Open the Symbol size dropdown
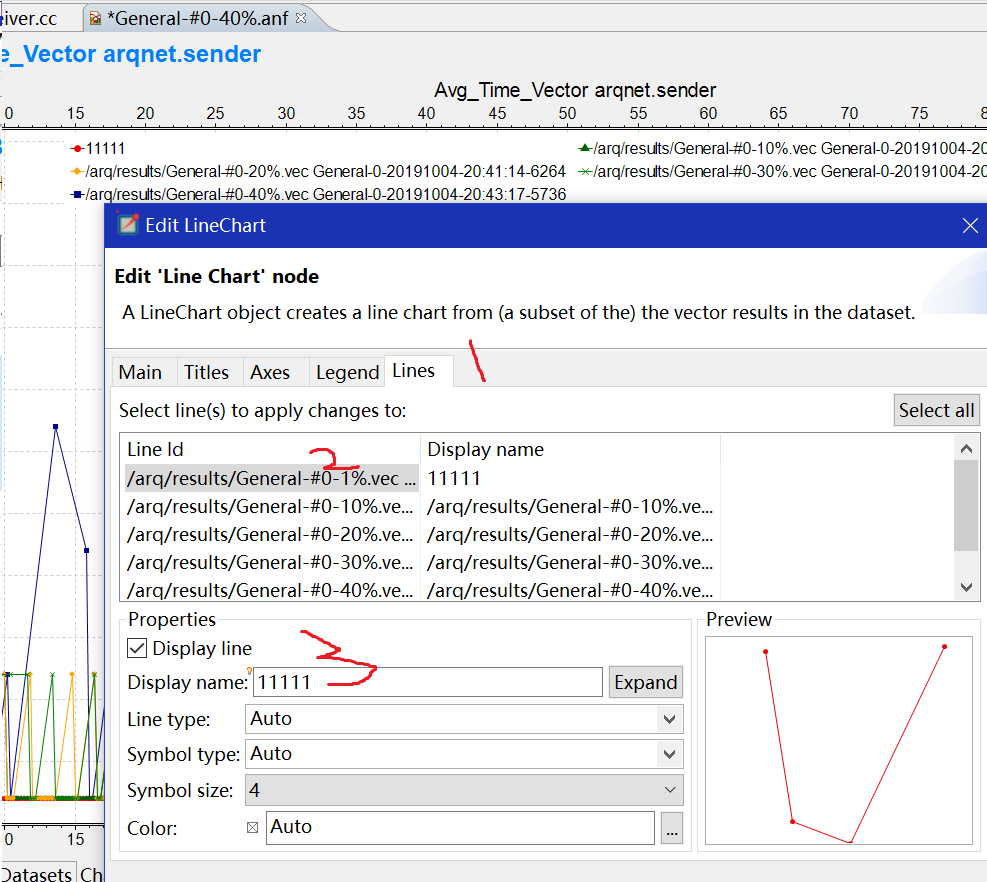Screen dimensions: 987x882 tap(464, 790)
